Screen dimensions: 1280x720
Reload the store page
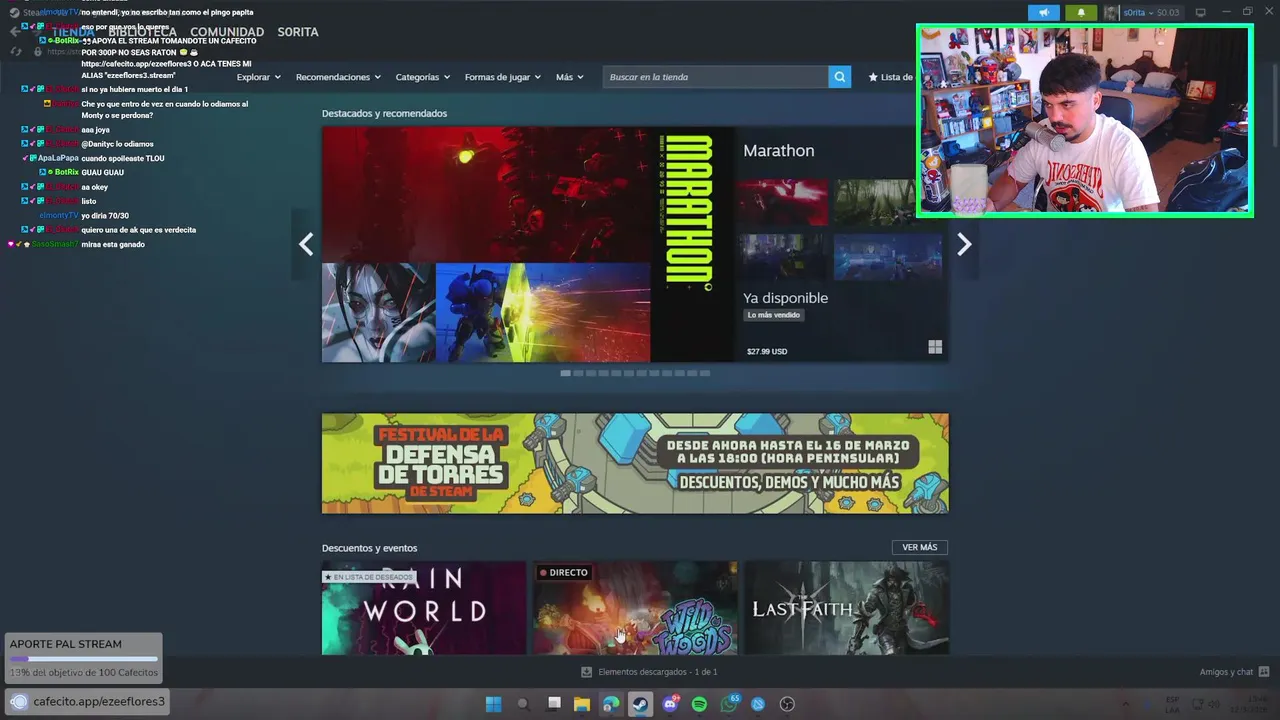coord(15,51)
